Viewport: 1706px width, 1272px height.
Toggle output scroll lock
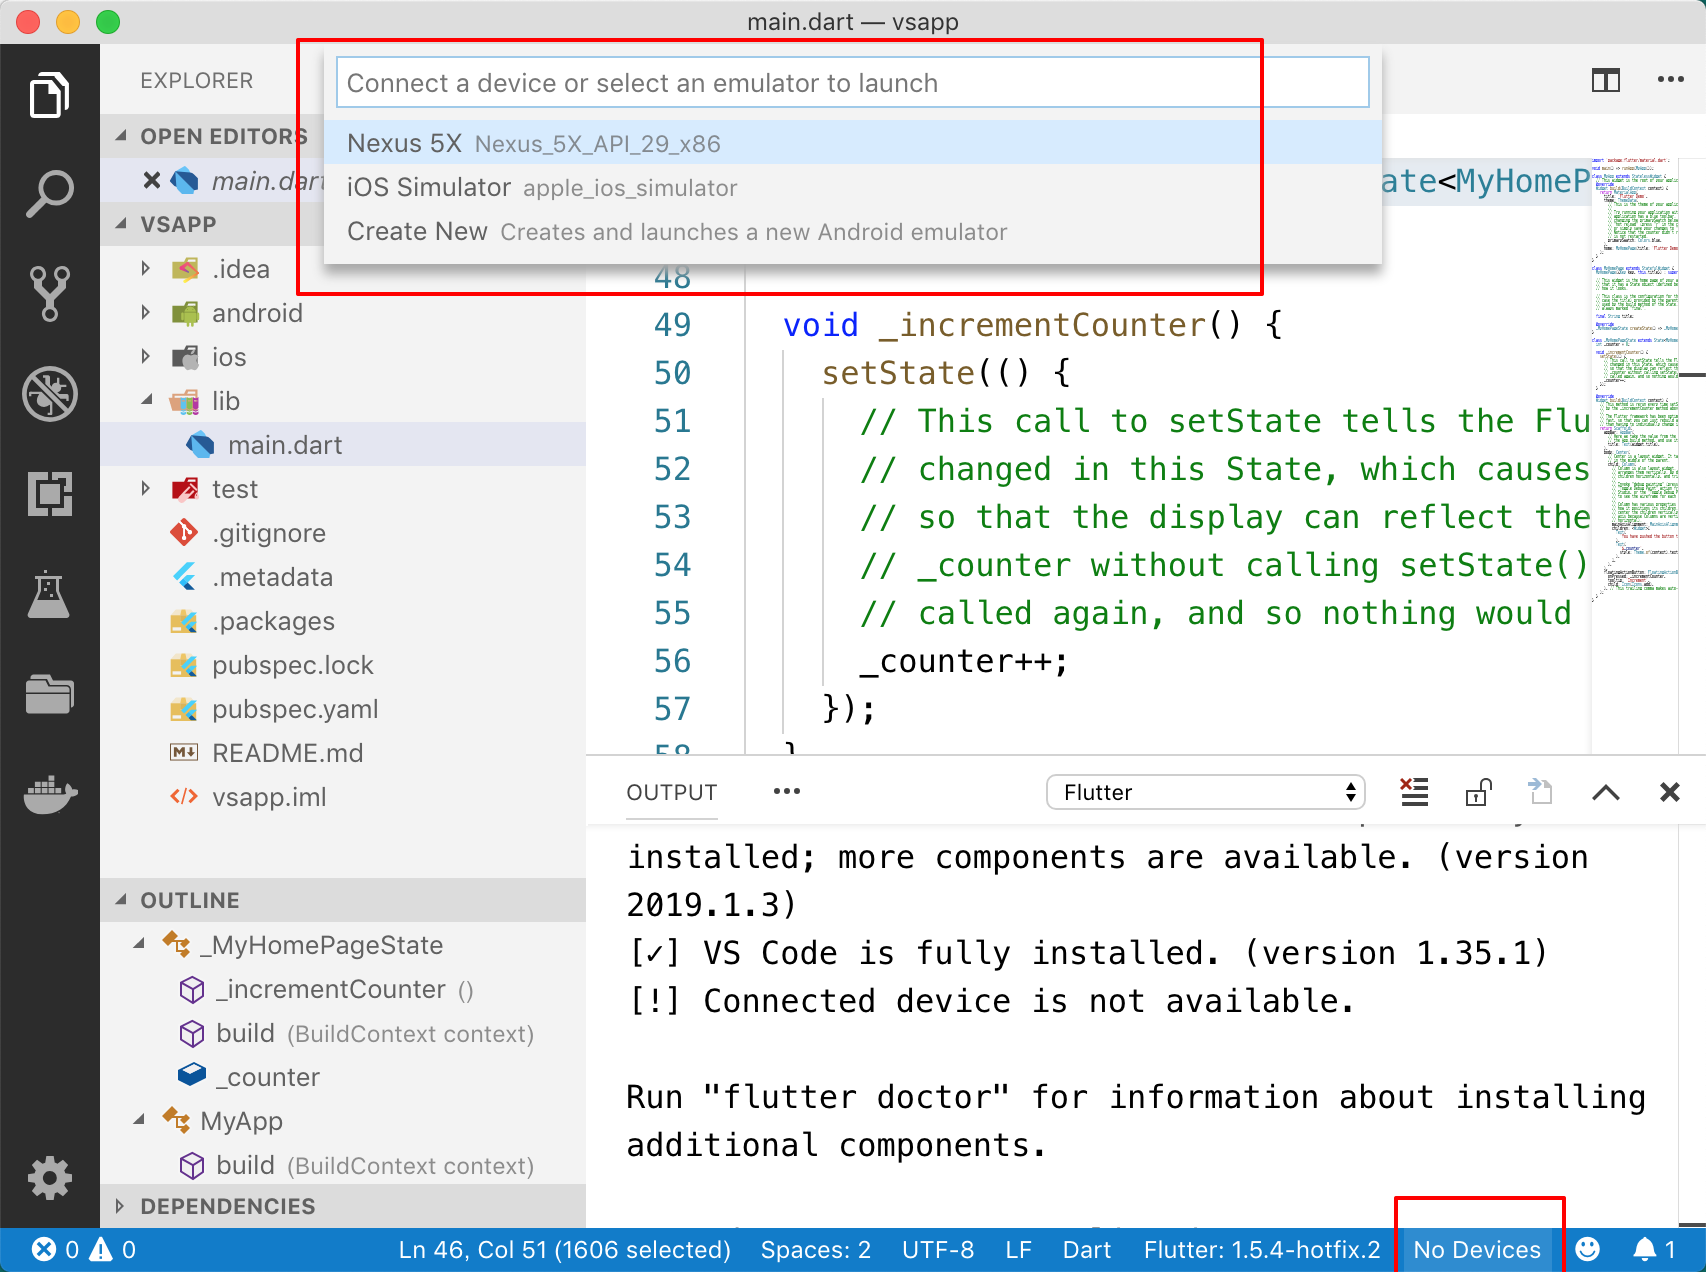coord(1478,792)
